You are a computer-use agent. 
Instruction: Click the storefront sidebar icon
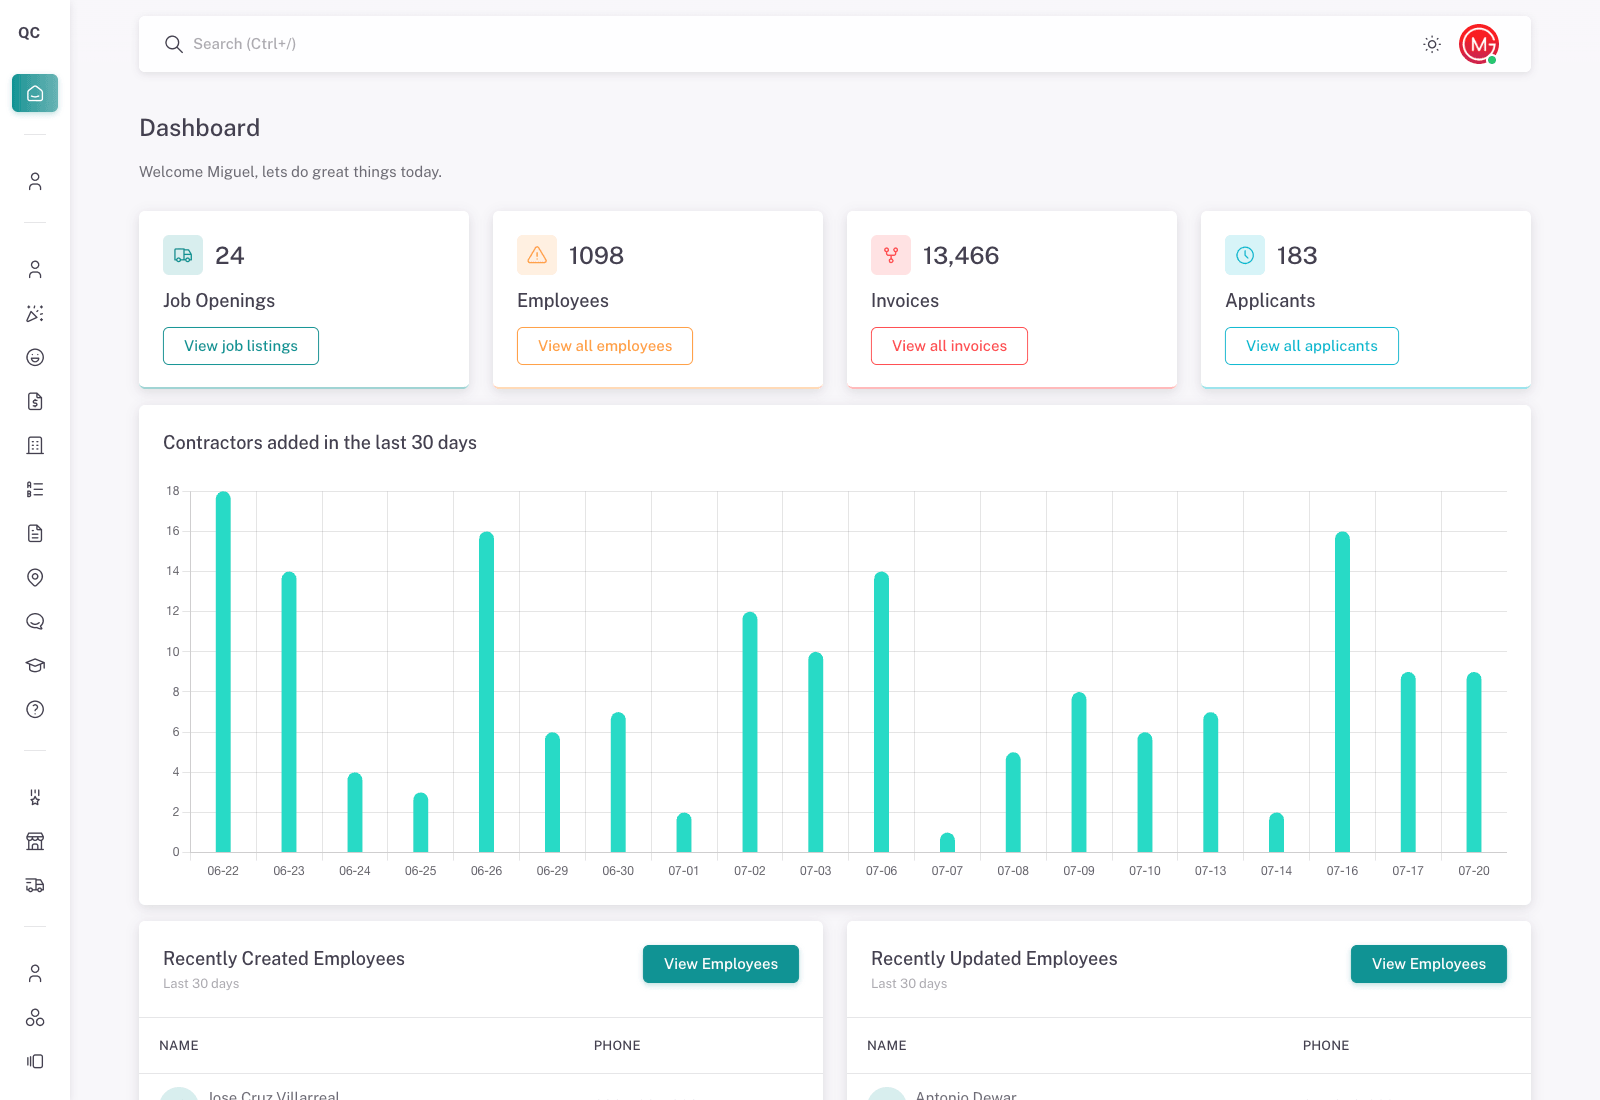(35, 841)
